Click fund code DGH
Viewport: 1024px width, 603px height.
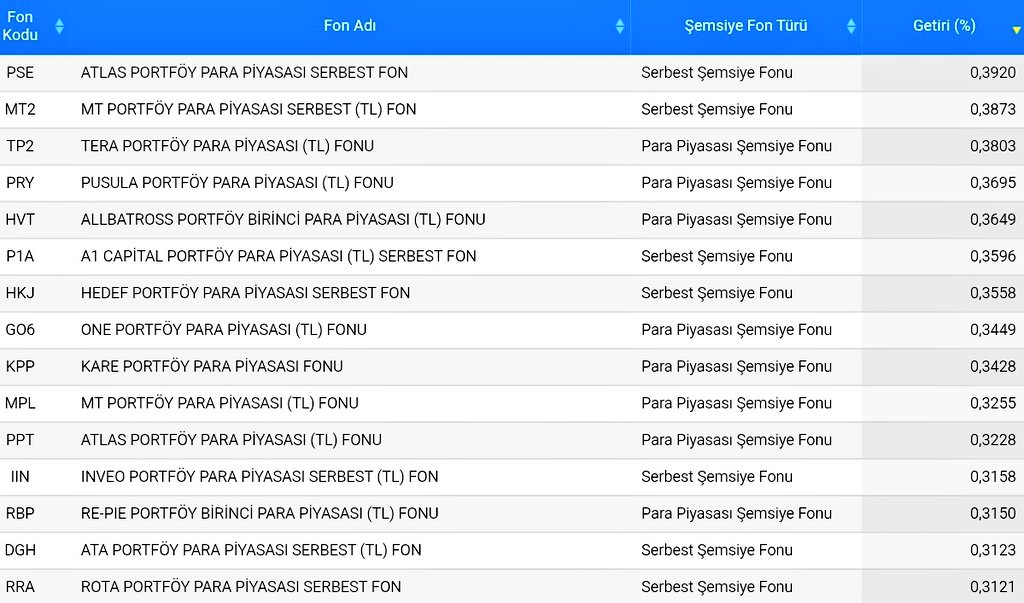pyautogui.click(x=20, y=550)
